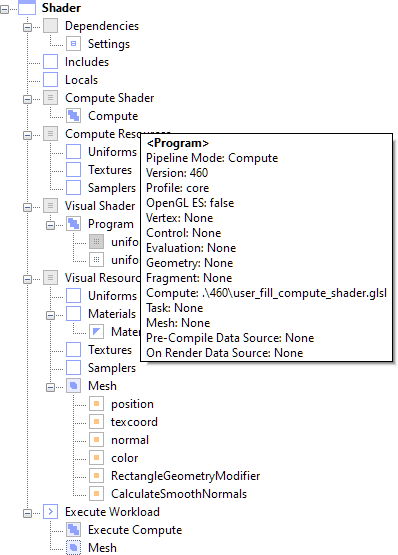Select the Execute Compute label
Image resolution: width=398 pixels, height=555 pixels.
(x=135, y=530)
